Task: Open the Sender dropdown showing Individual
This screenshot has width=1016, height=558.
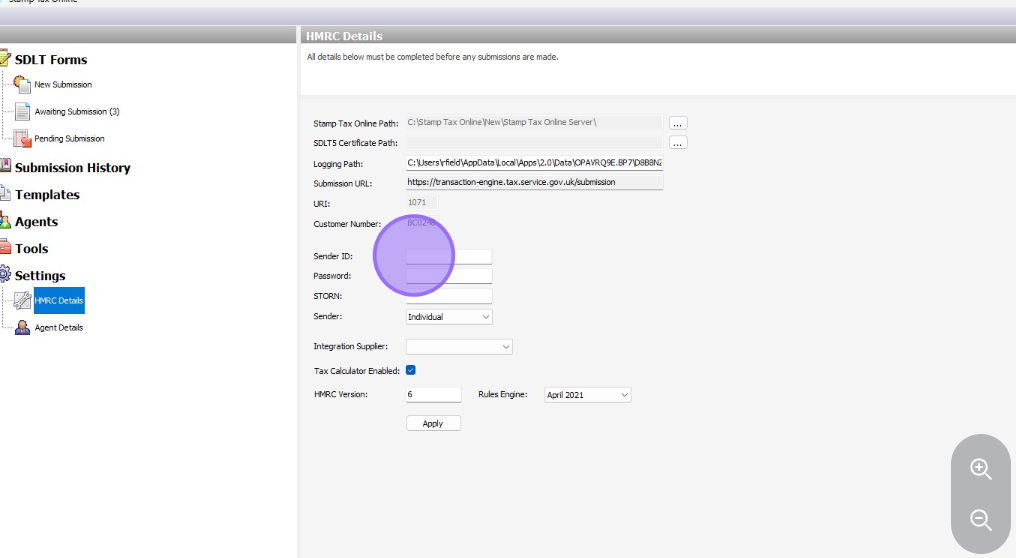Action: (x=449, y=317)
